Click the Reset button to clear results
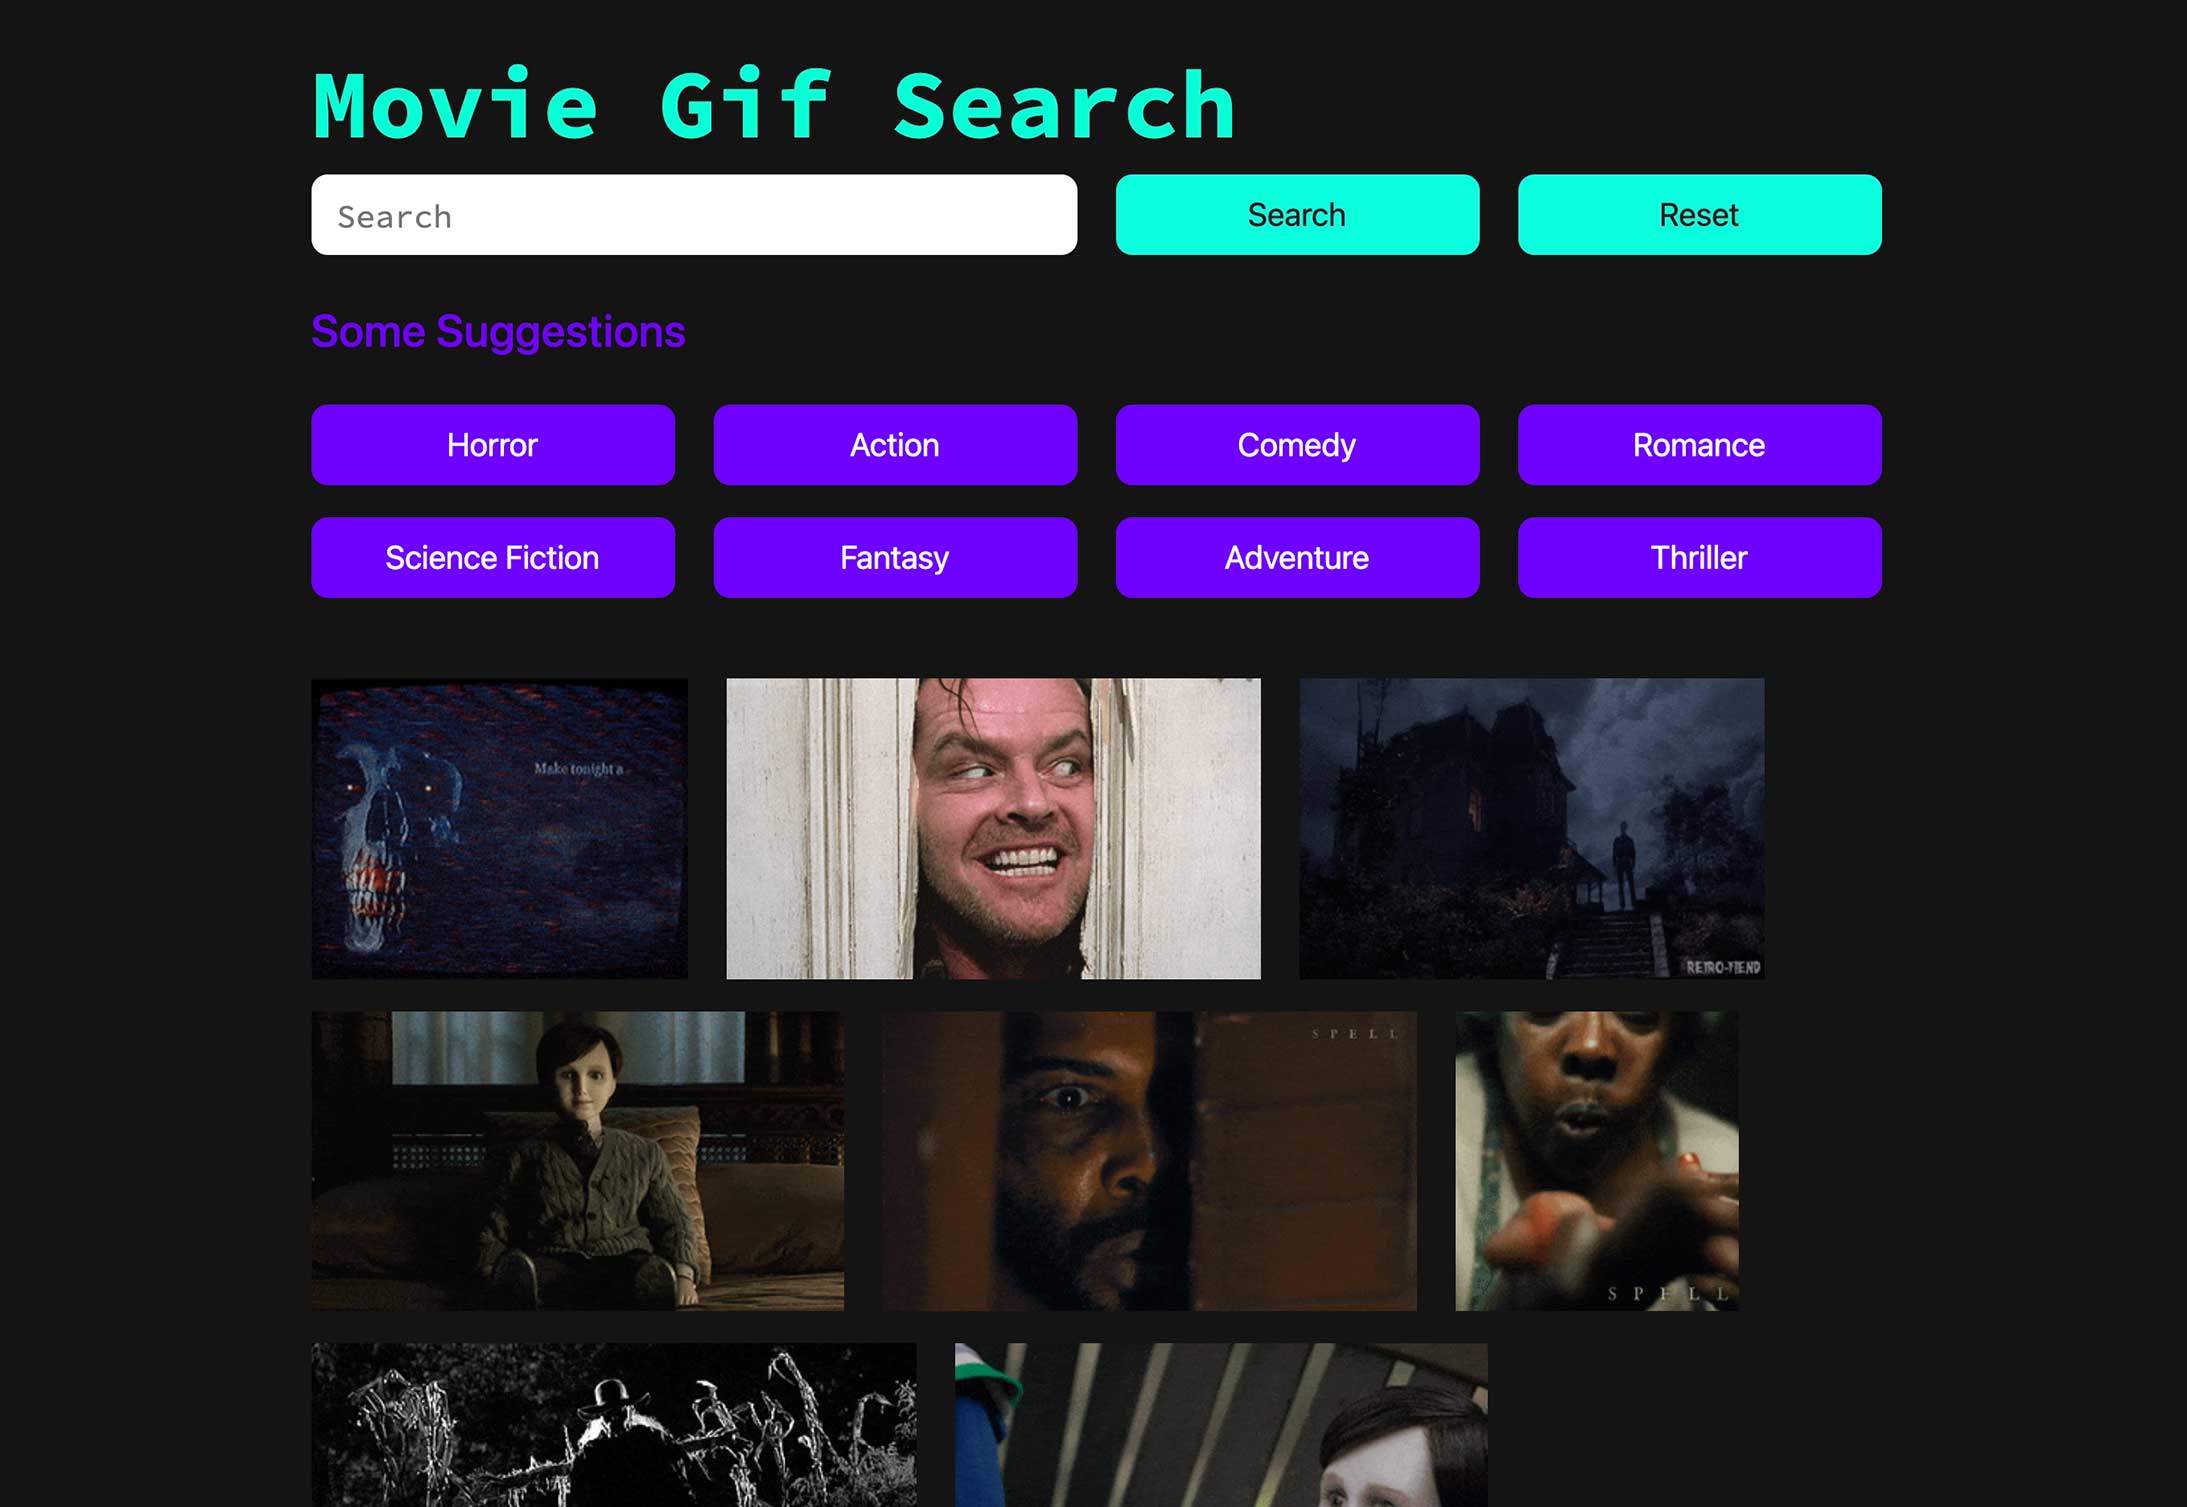 pyautogui.click(x=1698, y=214)
